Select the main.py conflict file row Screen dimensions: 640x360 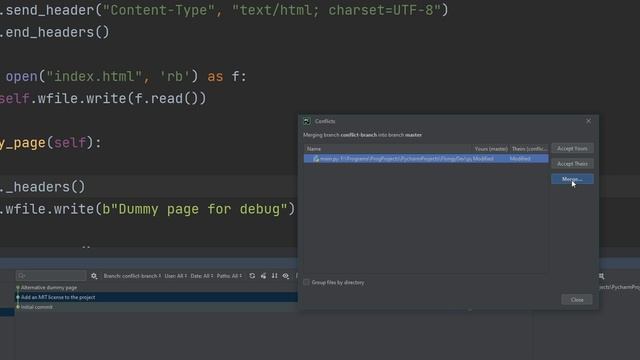tap(426, 158)
